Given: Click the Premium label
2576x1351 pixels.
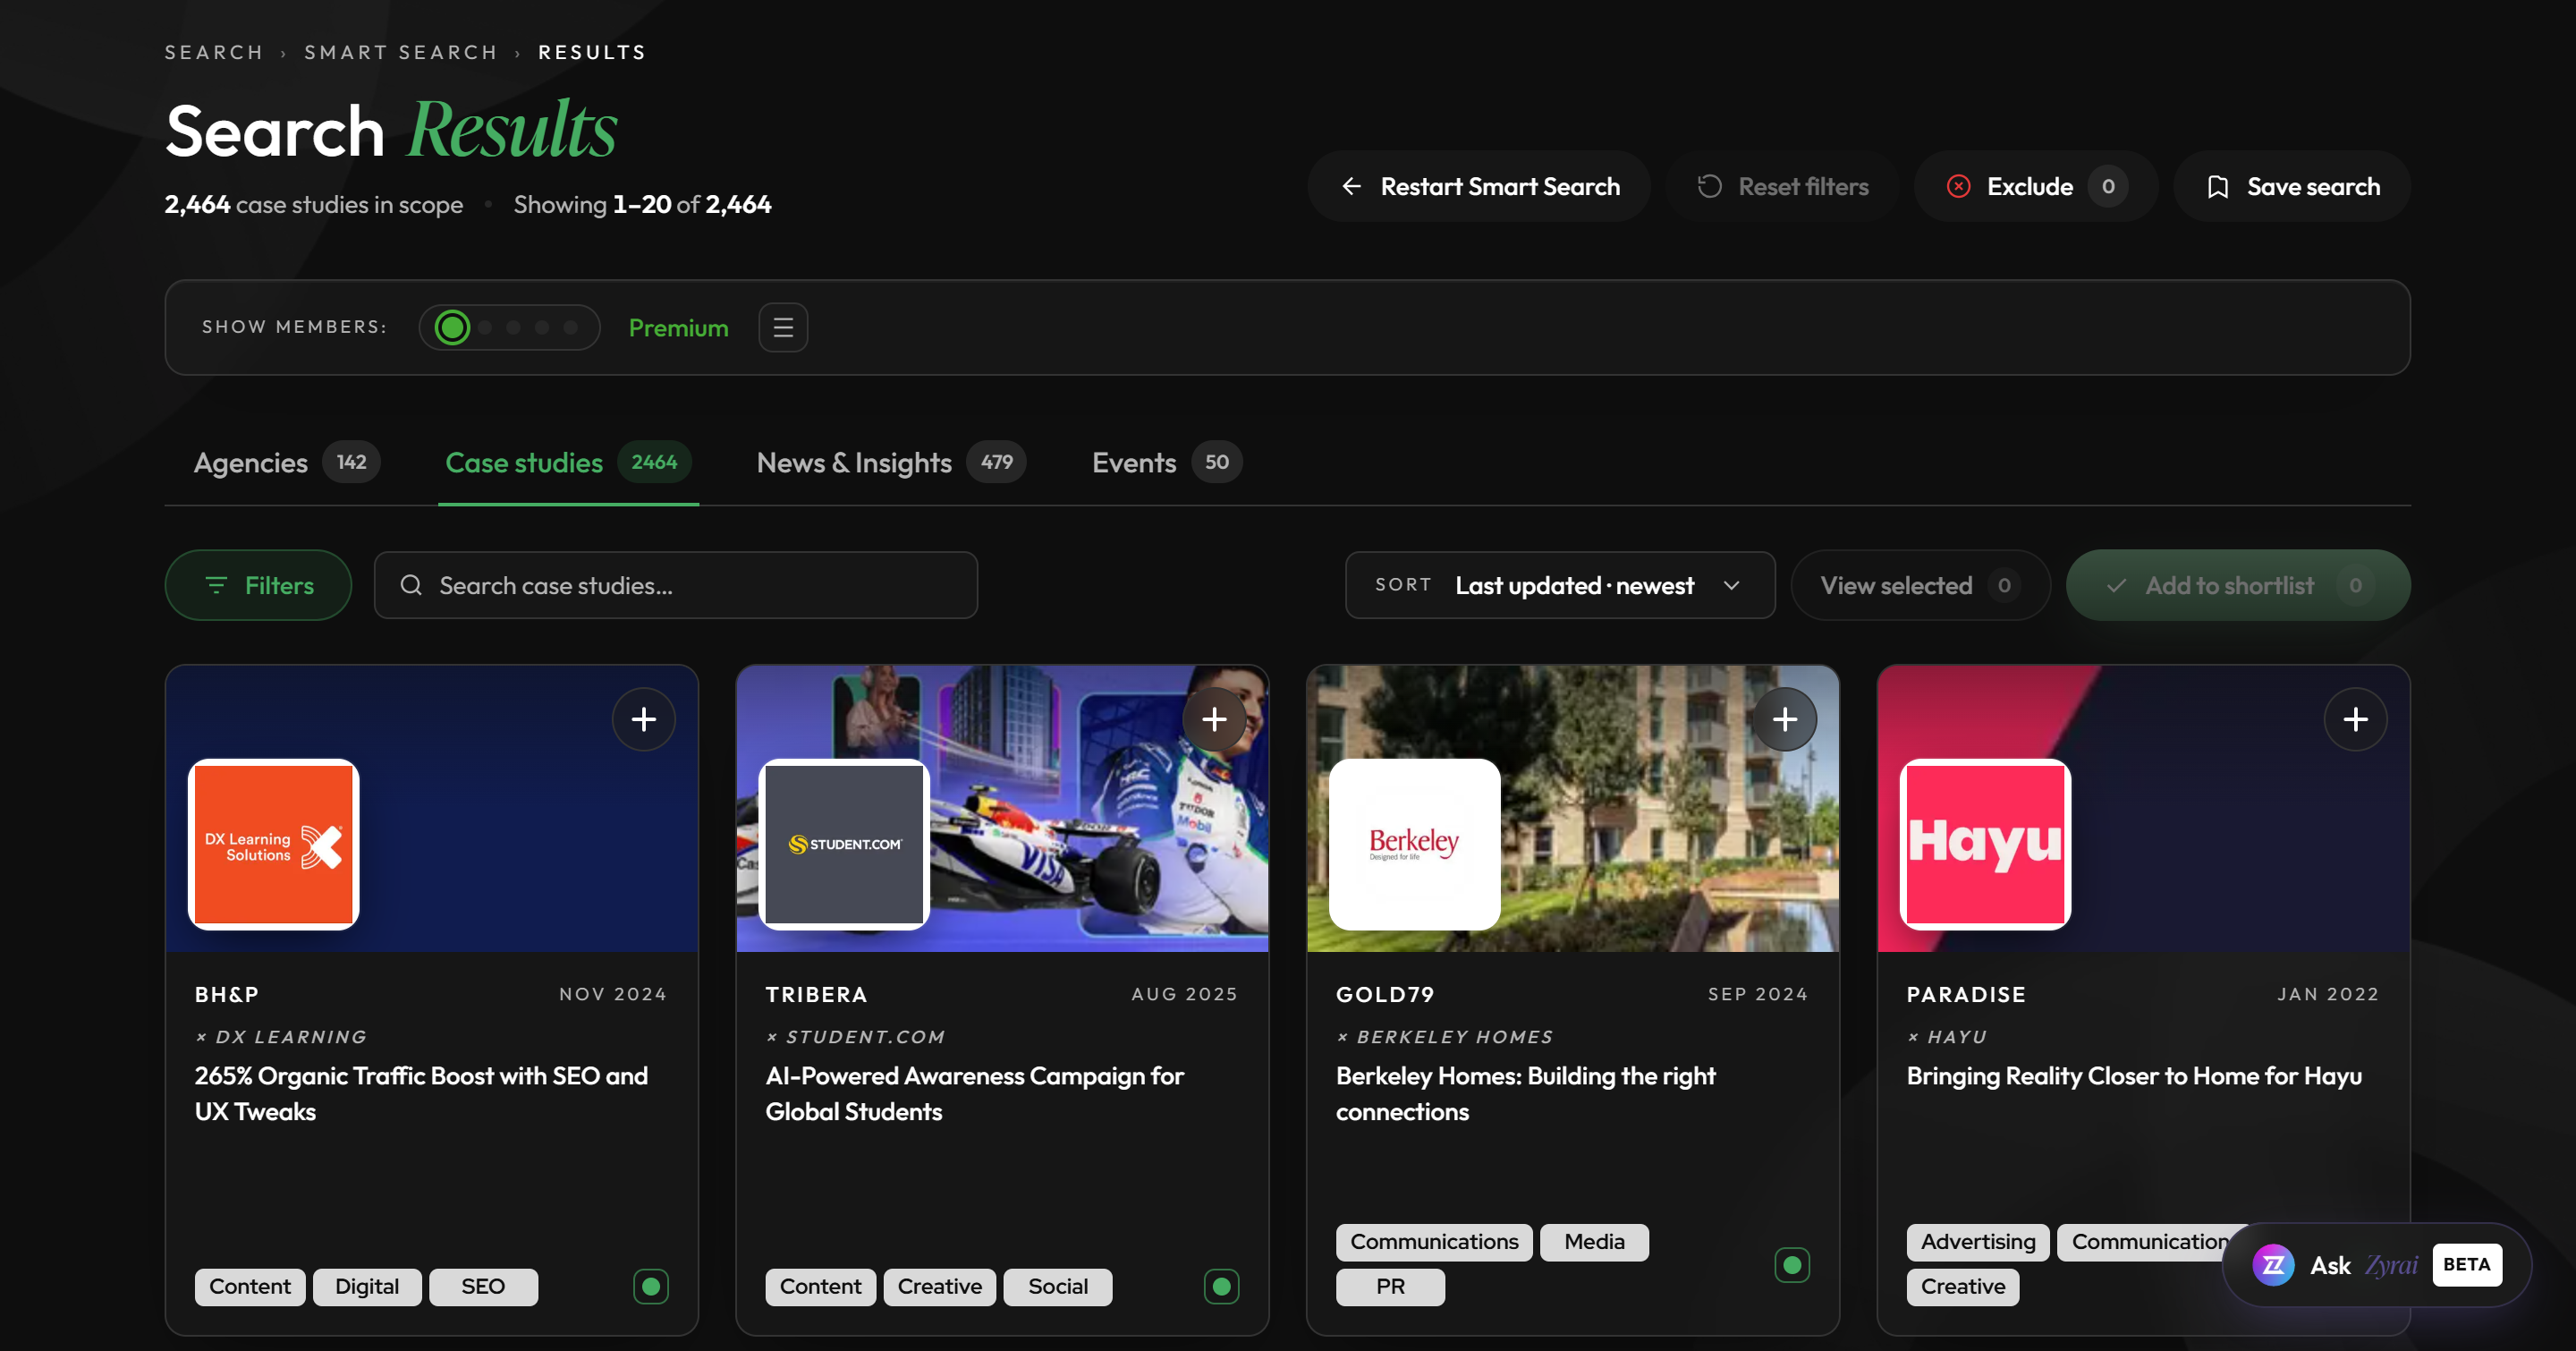Looking at the screenshot, I should click(x=678, y=327).
